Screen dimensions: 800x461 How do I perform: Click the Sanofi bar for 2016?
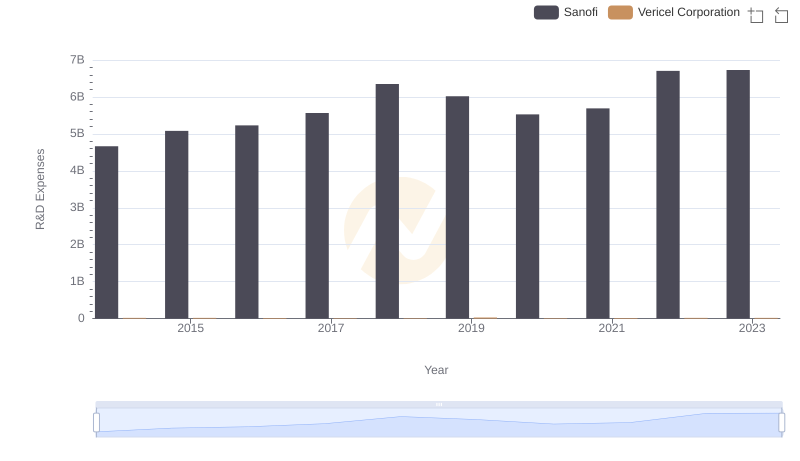[x=247, y=222]
